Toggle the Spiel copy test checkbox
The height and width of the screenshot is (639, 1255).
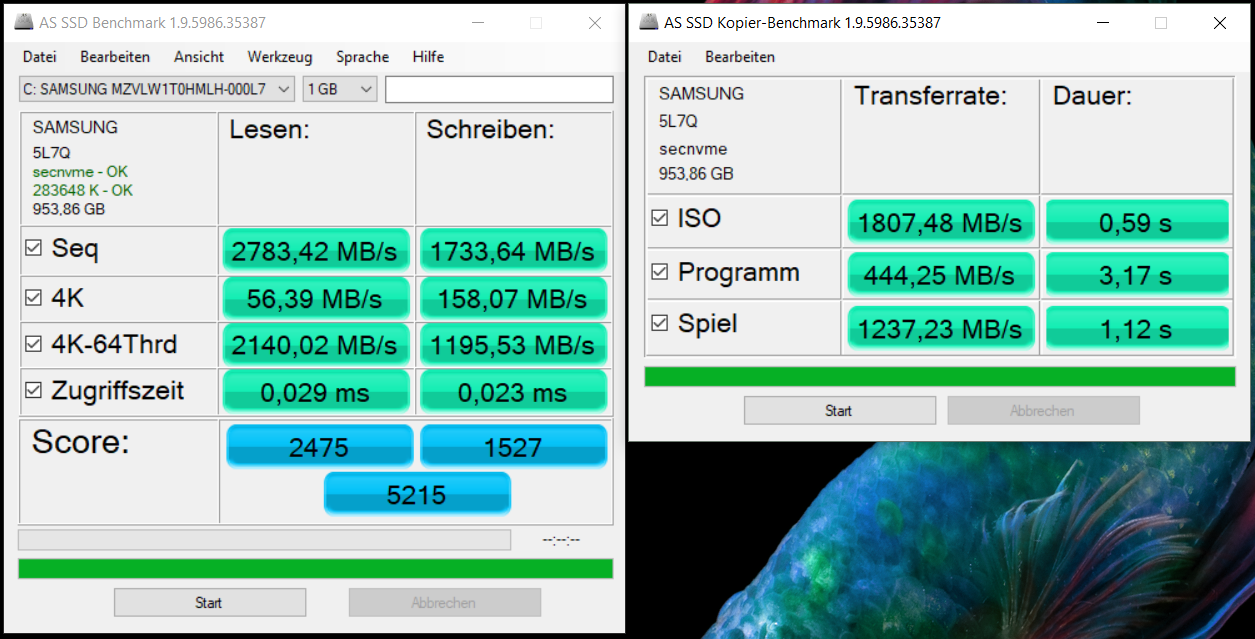[659, 323]
